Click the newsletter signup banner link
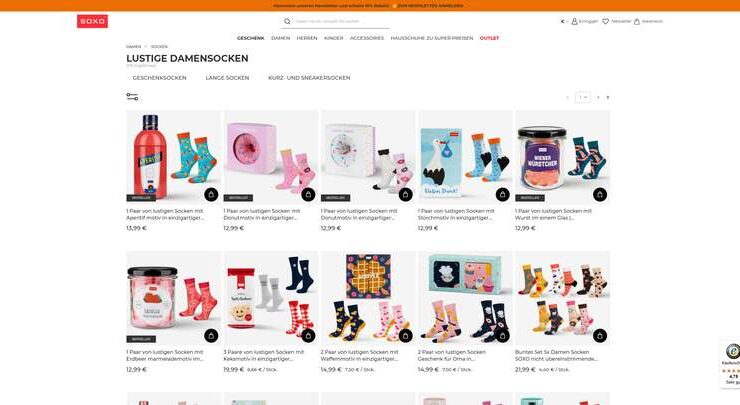Image resolution: width=740 pixels, height=405 pixels. (430, 6)
